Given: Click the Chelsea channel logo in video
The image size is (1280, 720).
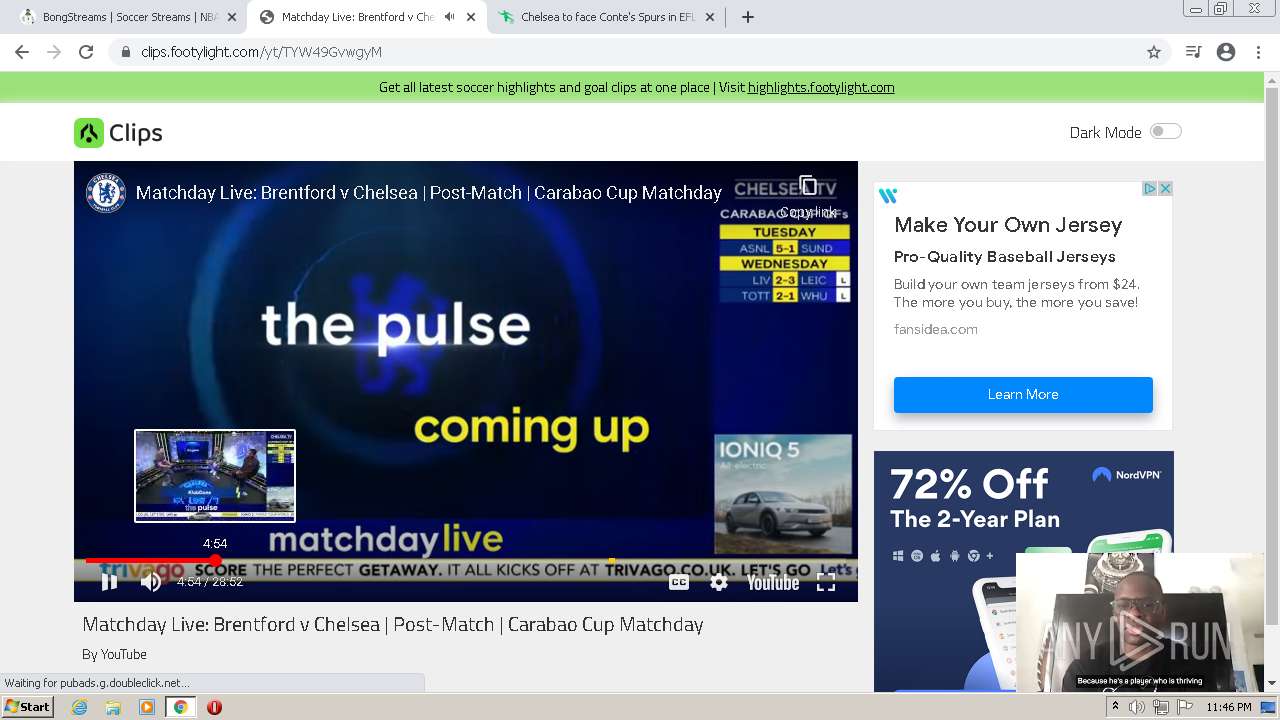Looking at the screenshot, I should (106, 192).
